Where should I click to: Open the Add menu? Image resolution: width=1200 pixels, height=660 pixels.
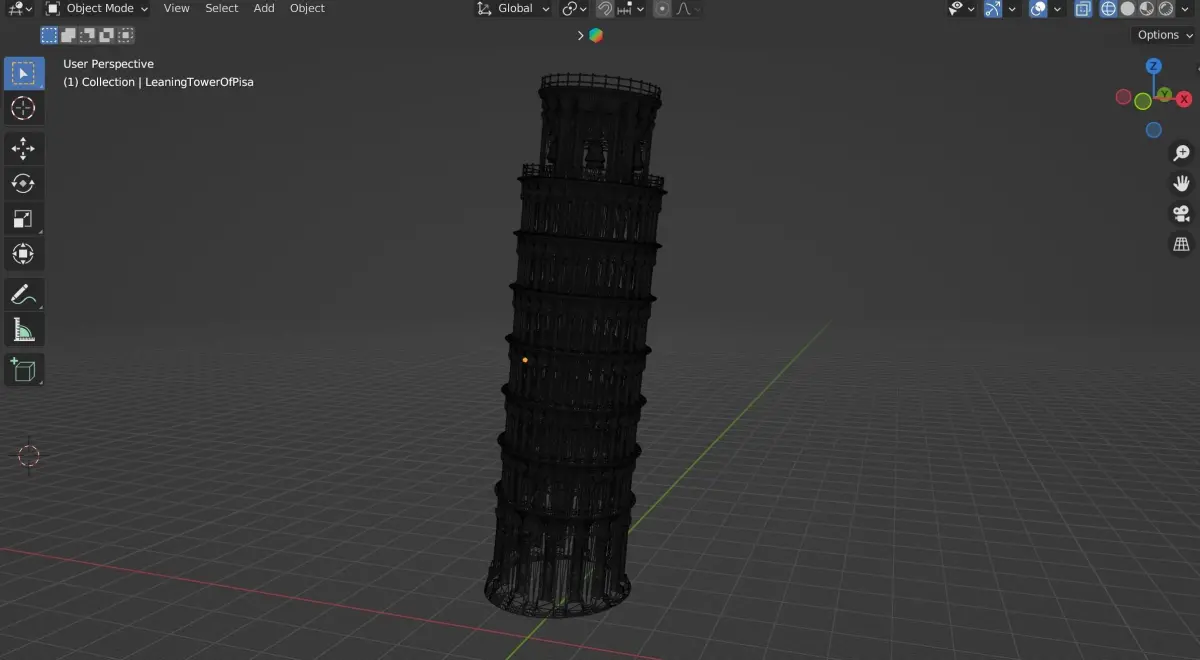(x=264, y=9)
